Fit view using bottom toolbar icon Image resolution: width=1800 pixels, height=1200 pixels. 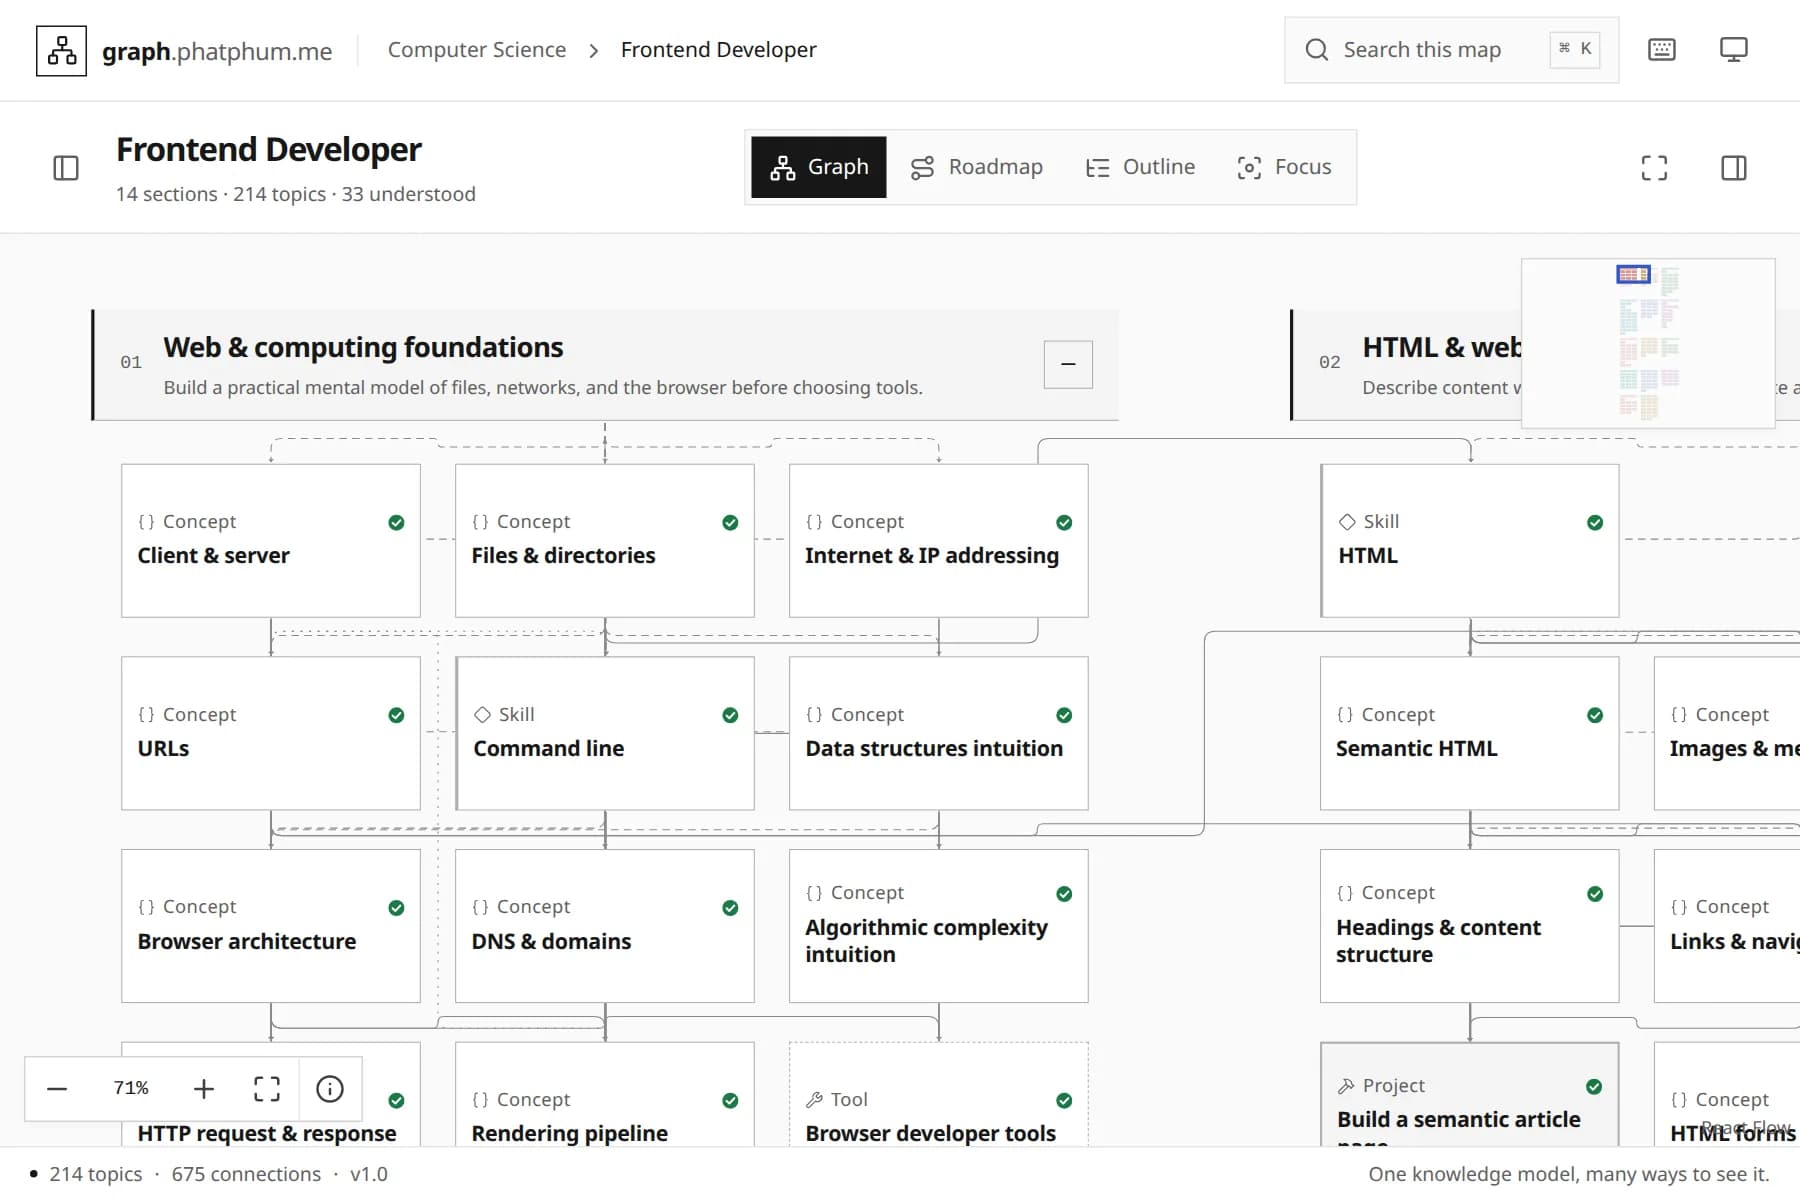tap(267, 1088)
